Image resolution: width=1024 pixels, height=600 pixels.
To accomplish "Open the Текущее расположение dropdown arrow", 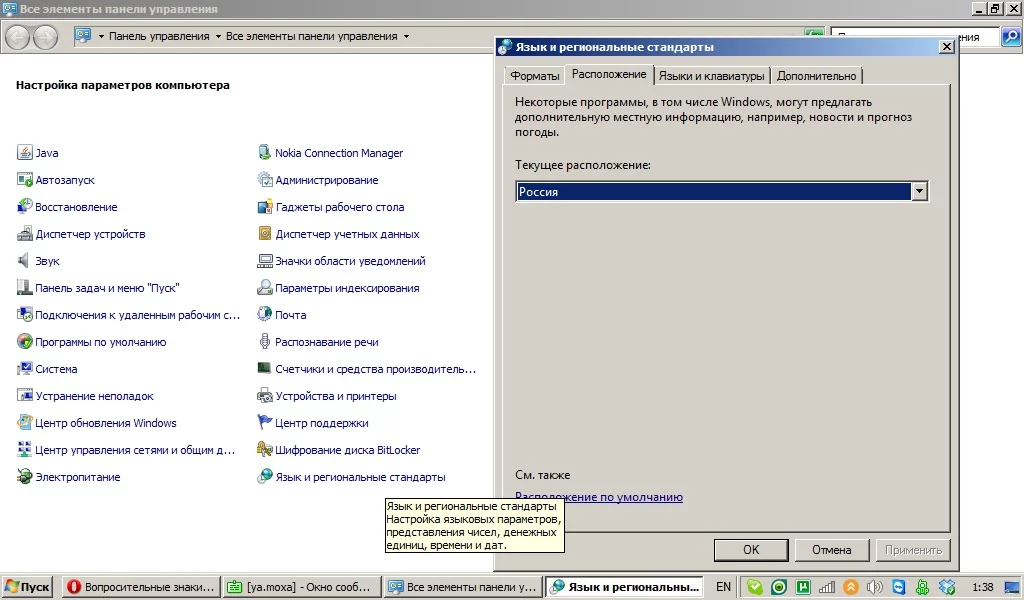I will point(919,191).
